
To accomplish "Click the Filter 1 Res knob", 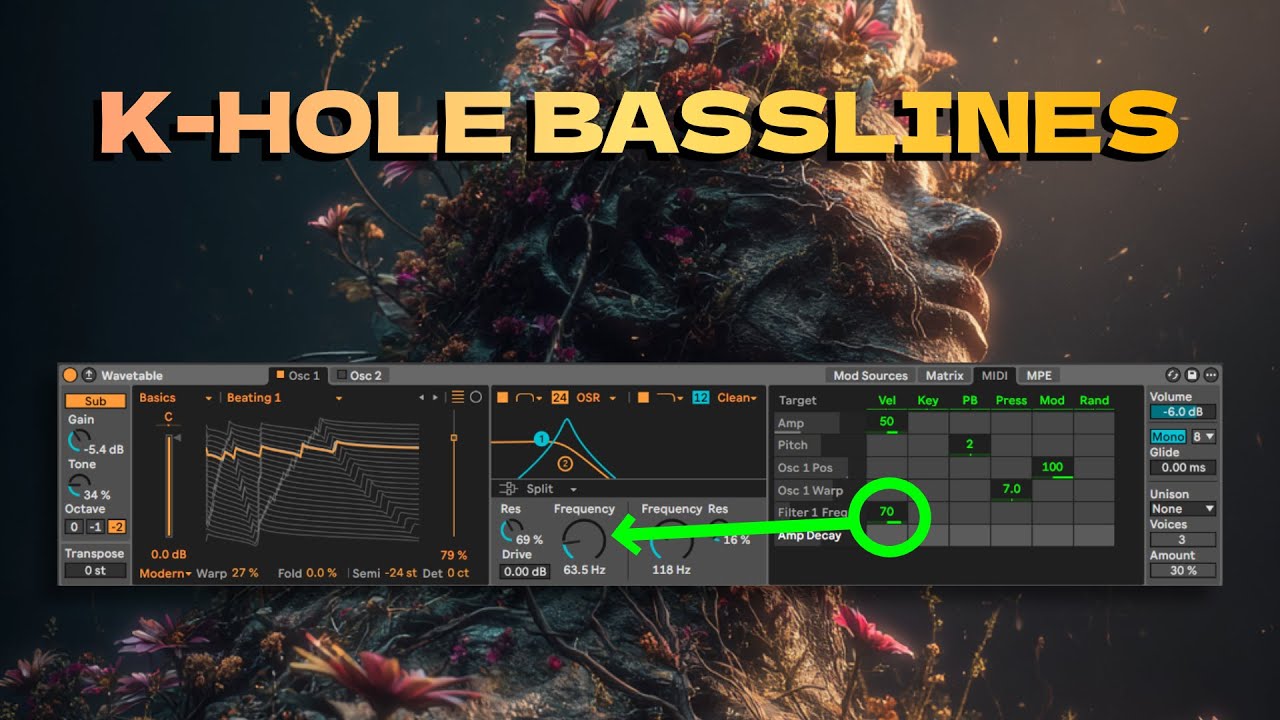I will pyautogui.click(x=512, y=531).
